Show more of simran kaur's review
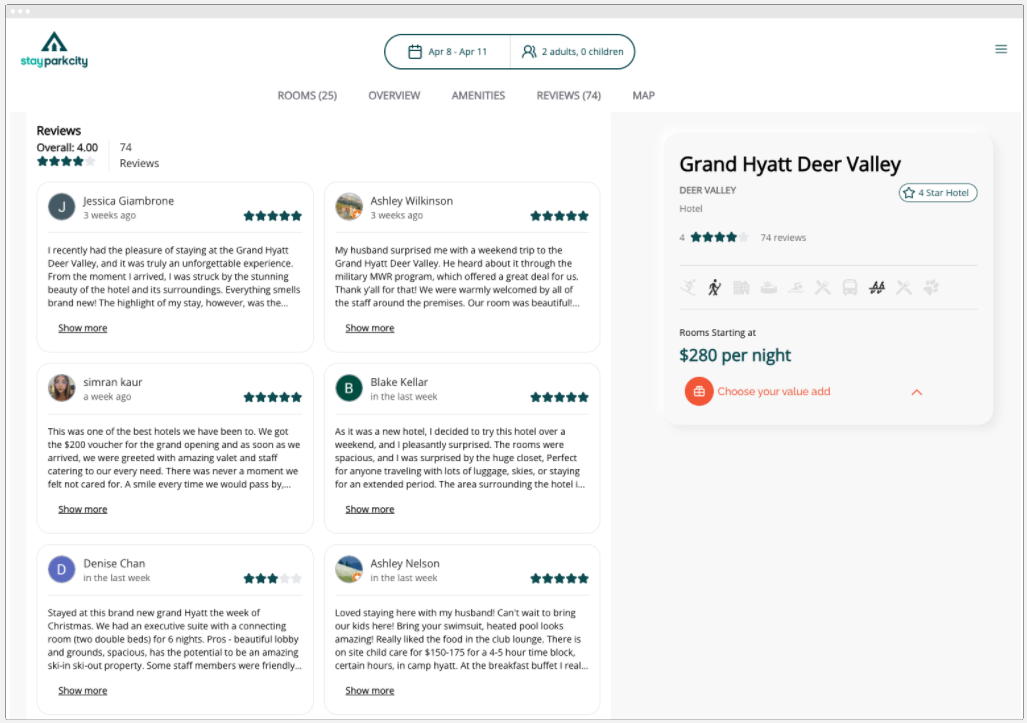This screenshot has height=723, width=1027. click(x=83, y=510)
